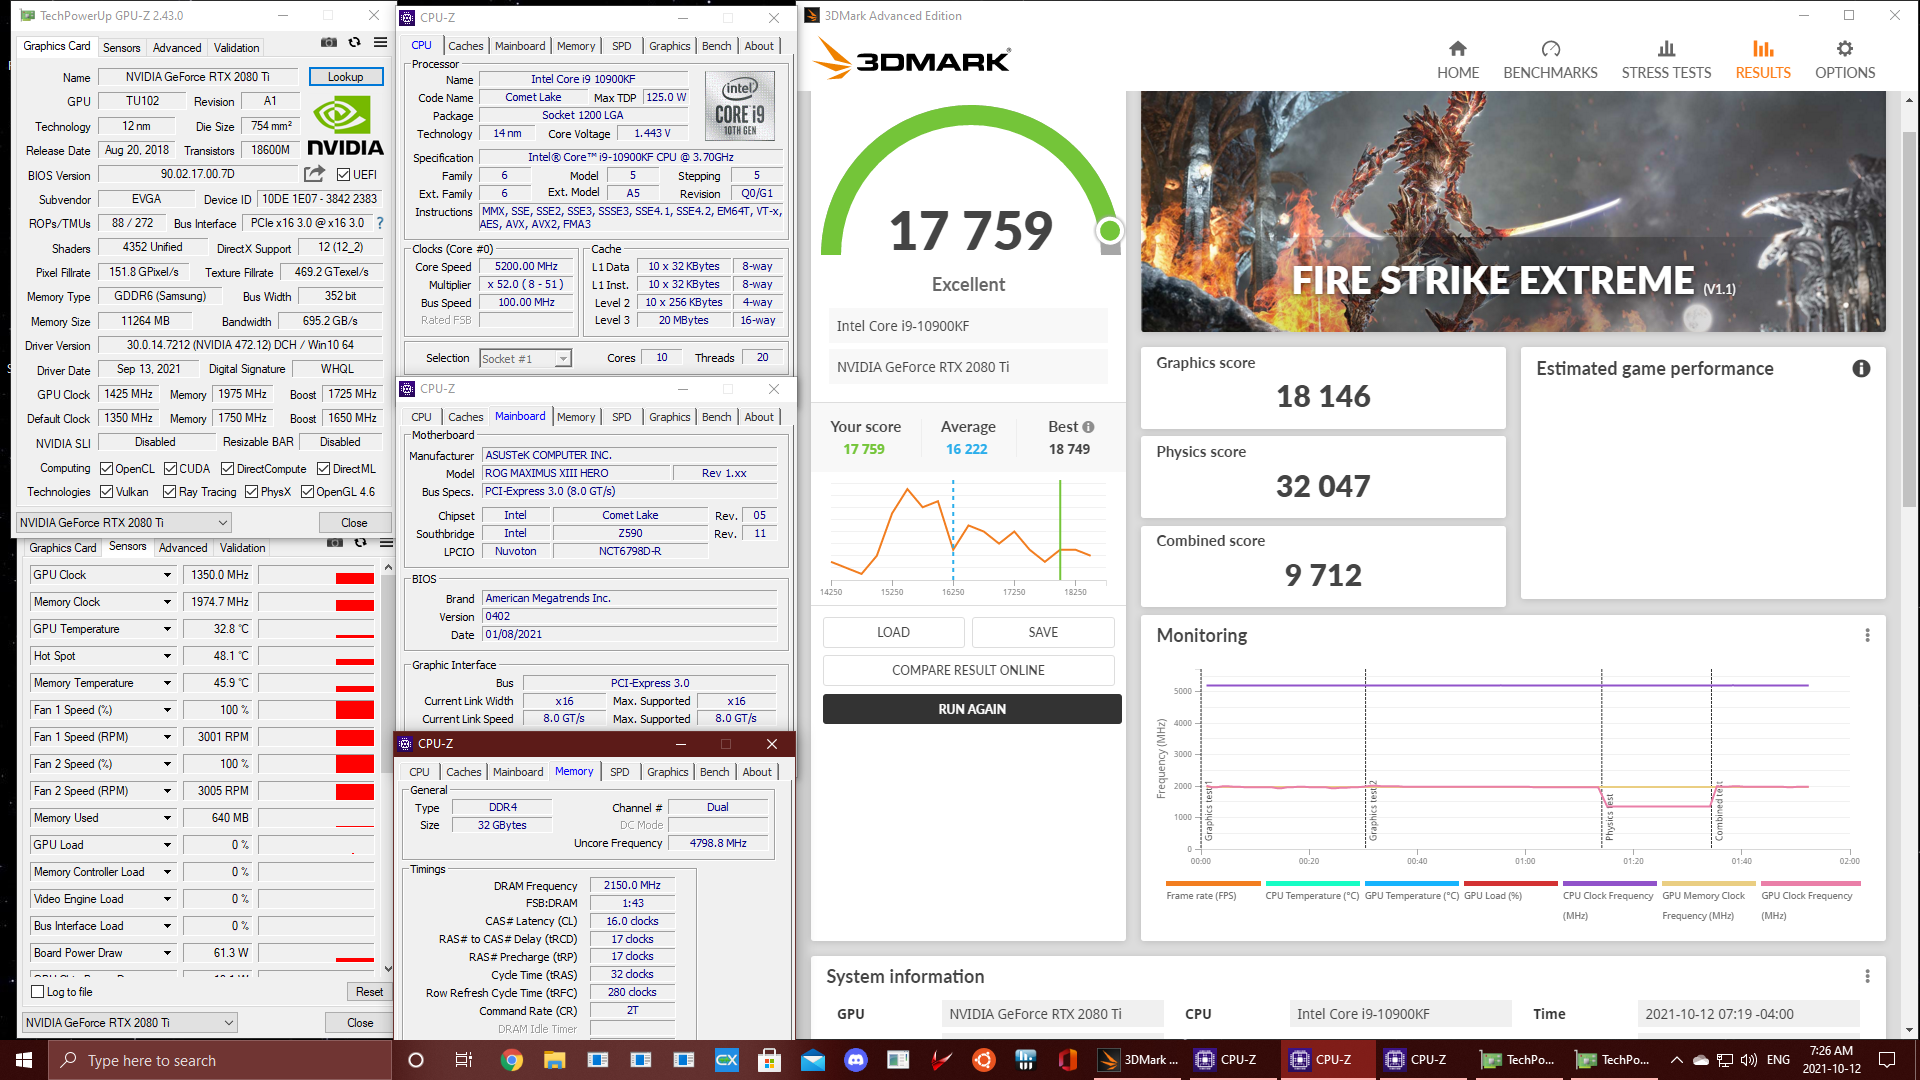
Task: Click Fire Strike Extreme banner image
Action: pyautogui.click(x=1513, y=212)
